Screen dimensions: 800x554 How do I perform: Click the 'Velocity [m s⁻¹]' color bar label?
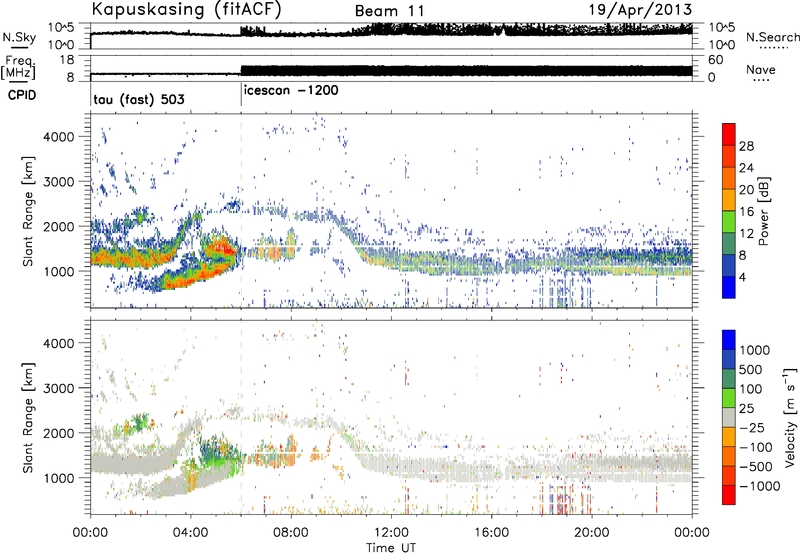click(790, 418)
